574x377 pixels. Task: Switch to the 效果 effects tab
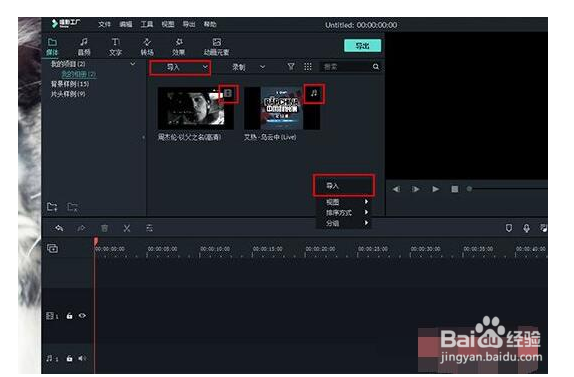(x=179, y=47)
